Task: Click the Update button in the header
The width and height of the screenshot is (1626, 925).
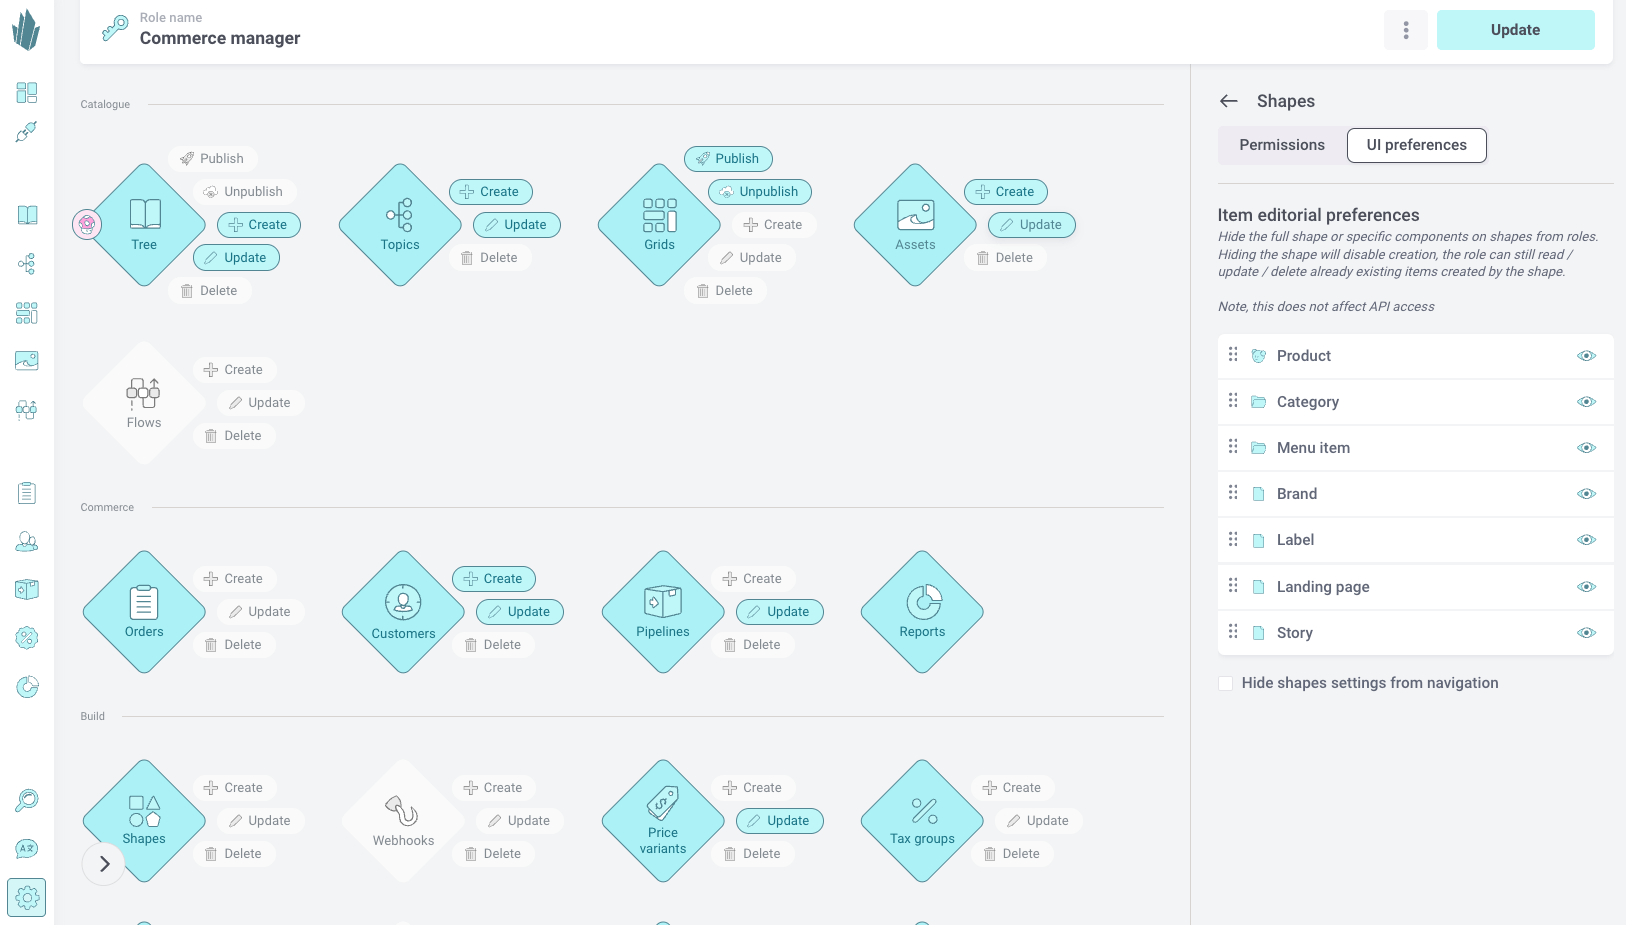Action: 1515,30
